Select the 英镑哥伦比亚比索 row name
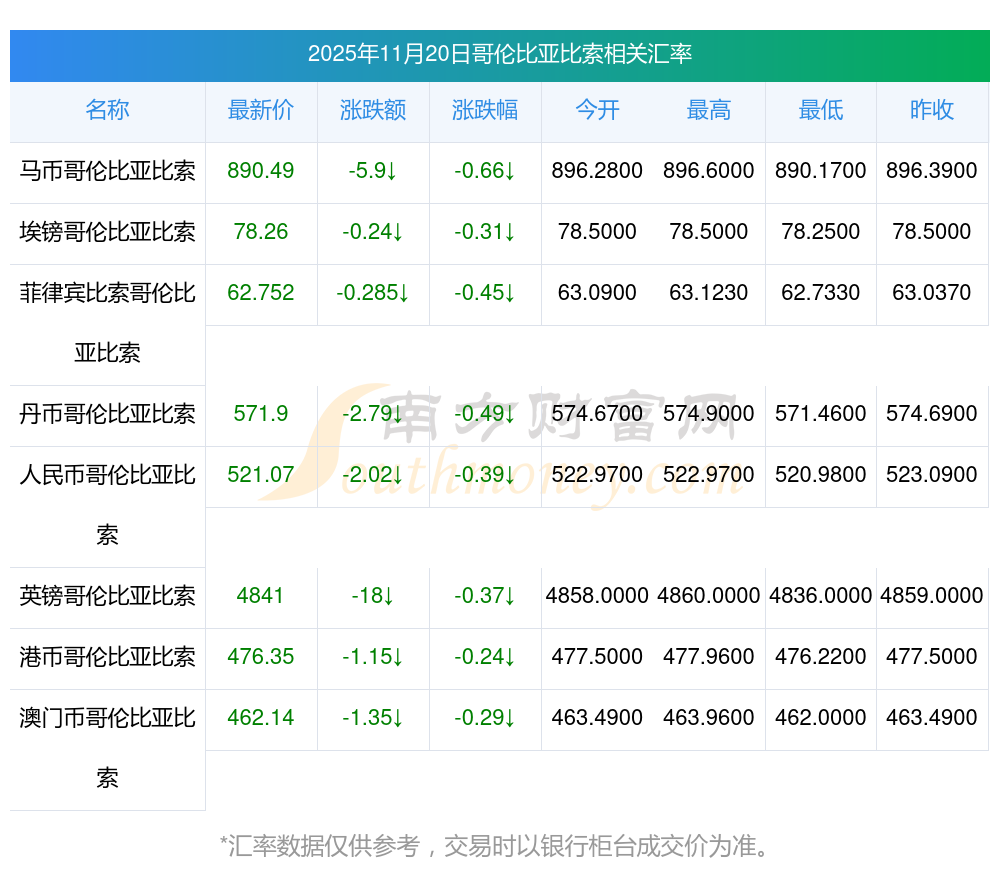 coord(107,596)
